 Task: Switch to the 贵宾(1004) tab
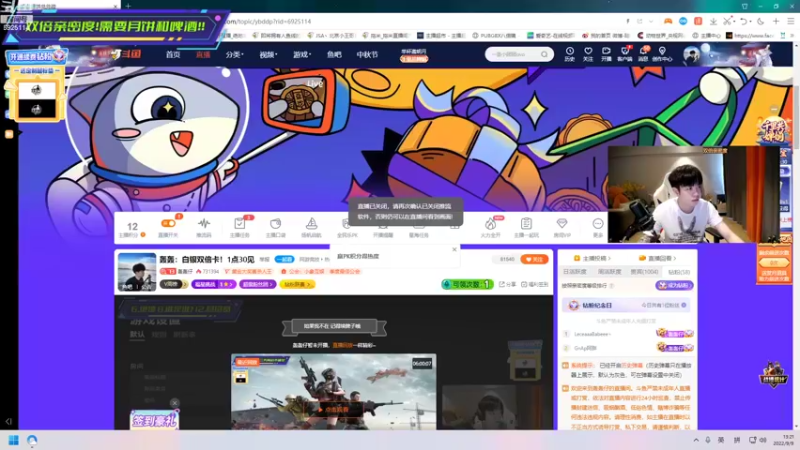(x=644, y=272)
